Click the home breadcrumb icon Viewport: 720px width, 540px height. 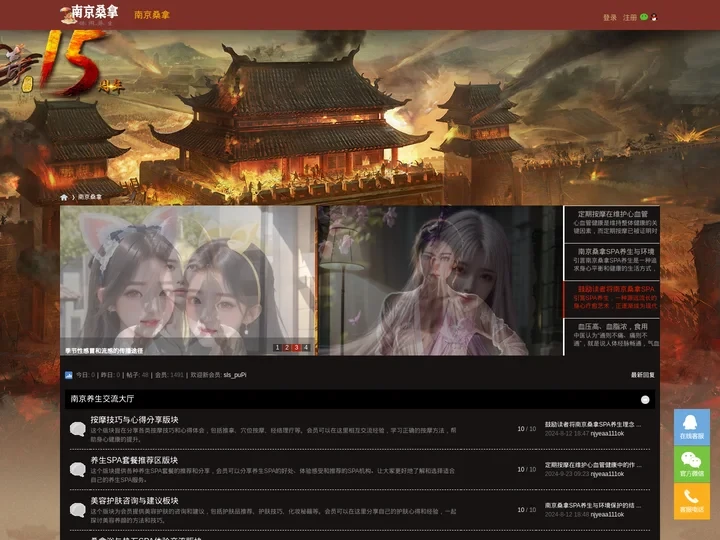coord(64,197)
